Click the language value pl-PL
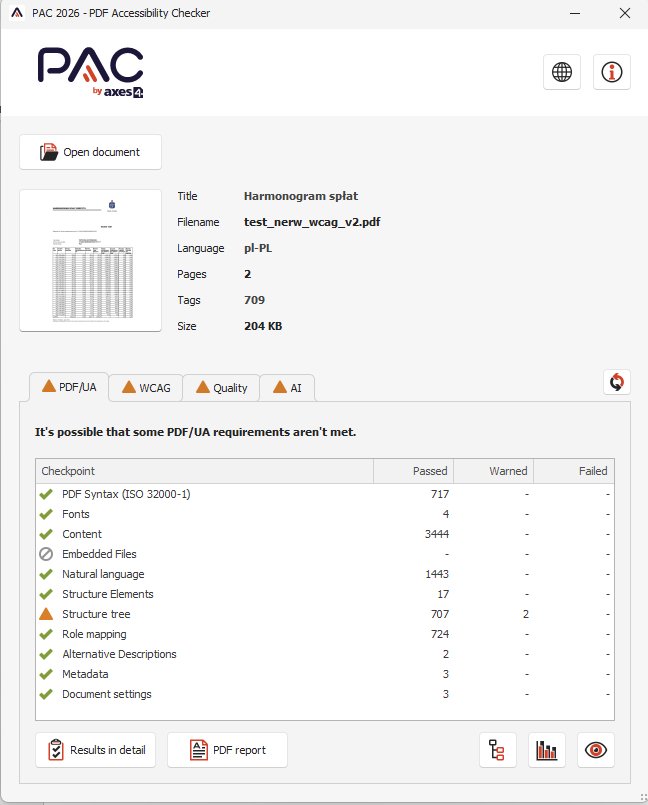Image resolution: width=648 pixels, height=805 pixels. pos(258,248)
